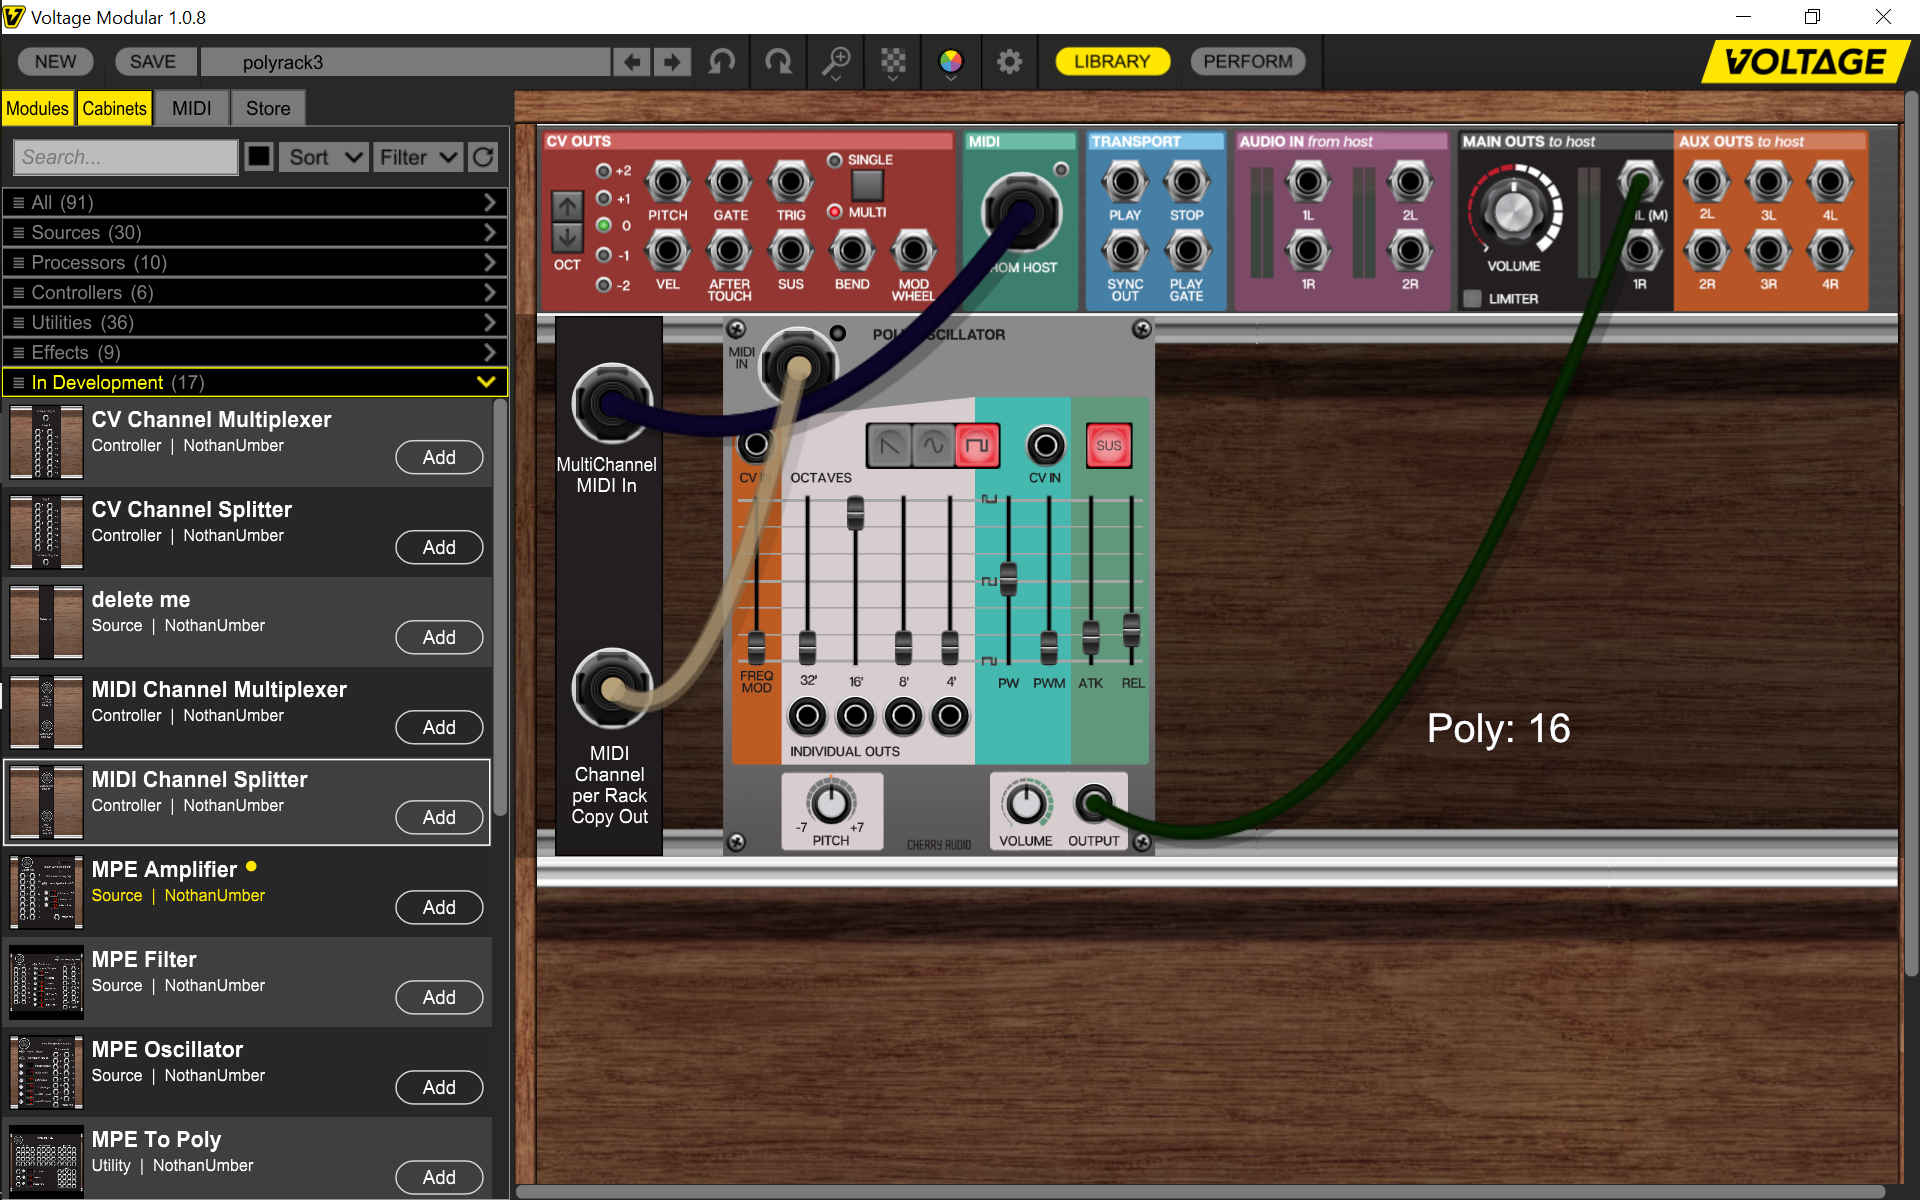1920x1200 pixels.
Task: Click the octave down arrow in CV OUTS
Action: (x=567, y=237)
